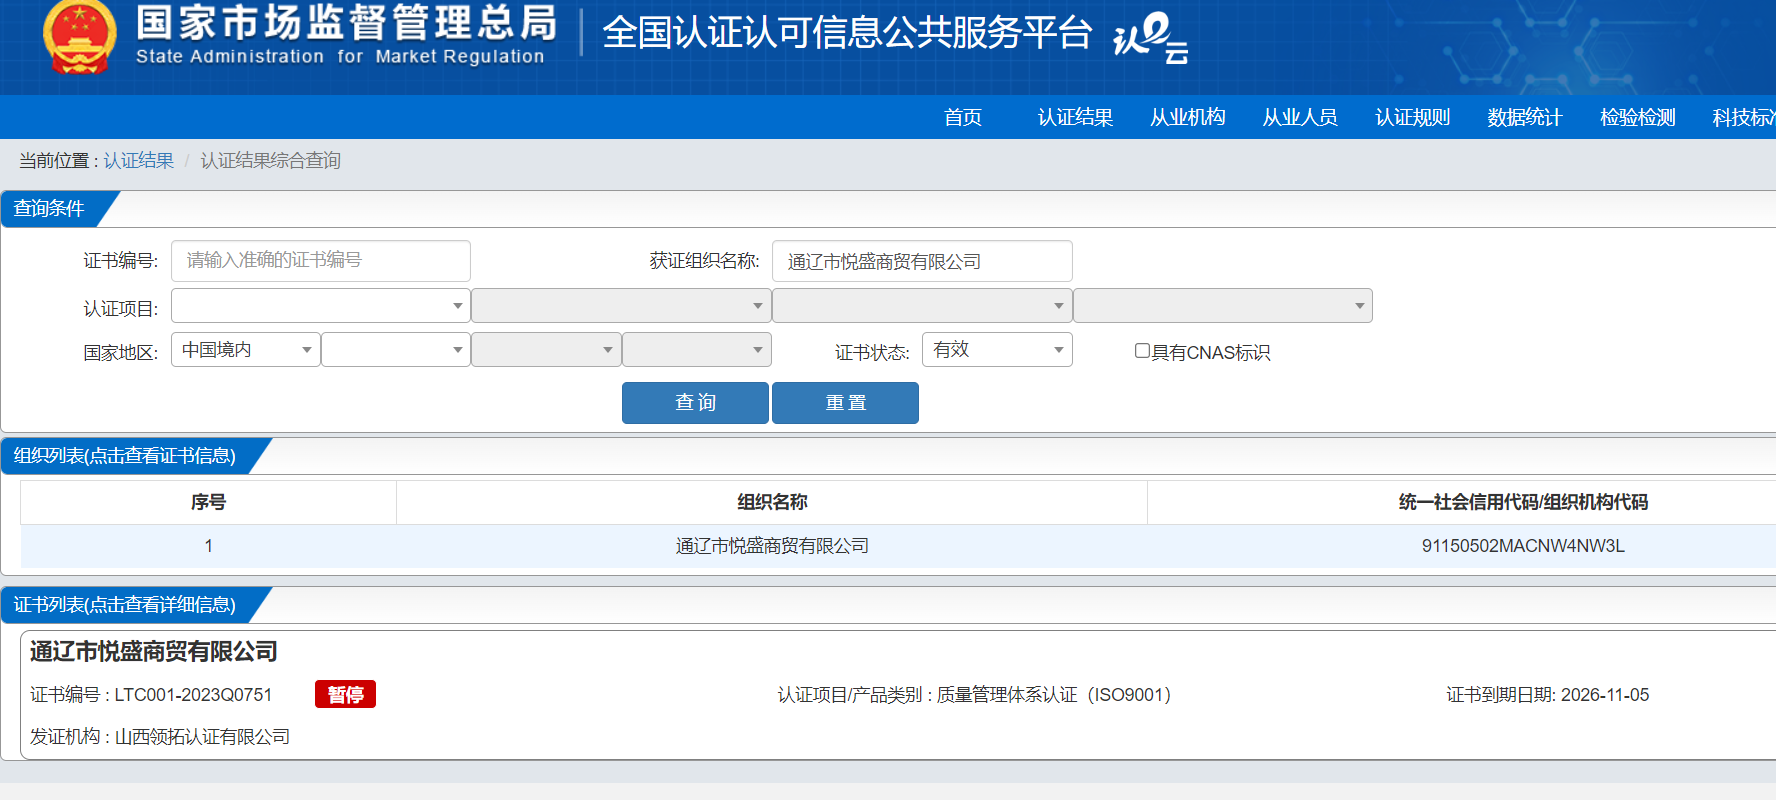Open the 认证结果 menu item

[1075, 117]
